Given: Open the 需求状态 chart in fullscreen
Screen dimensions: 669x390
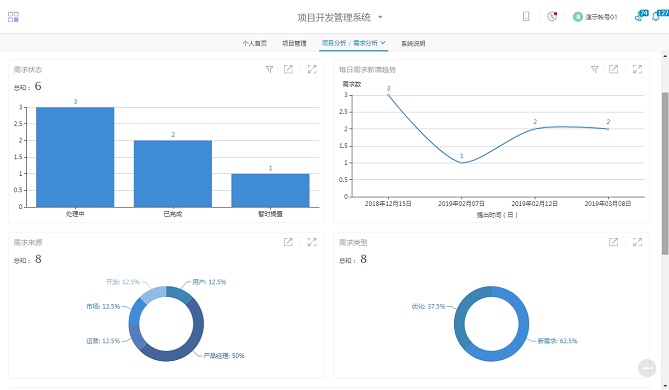Looking at the screenshot, I should point(312,69).
